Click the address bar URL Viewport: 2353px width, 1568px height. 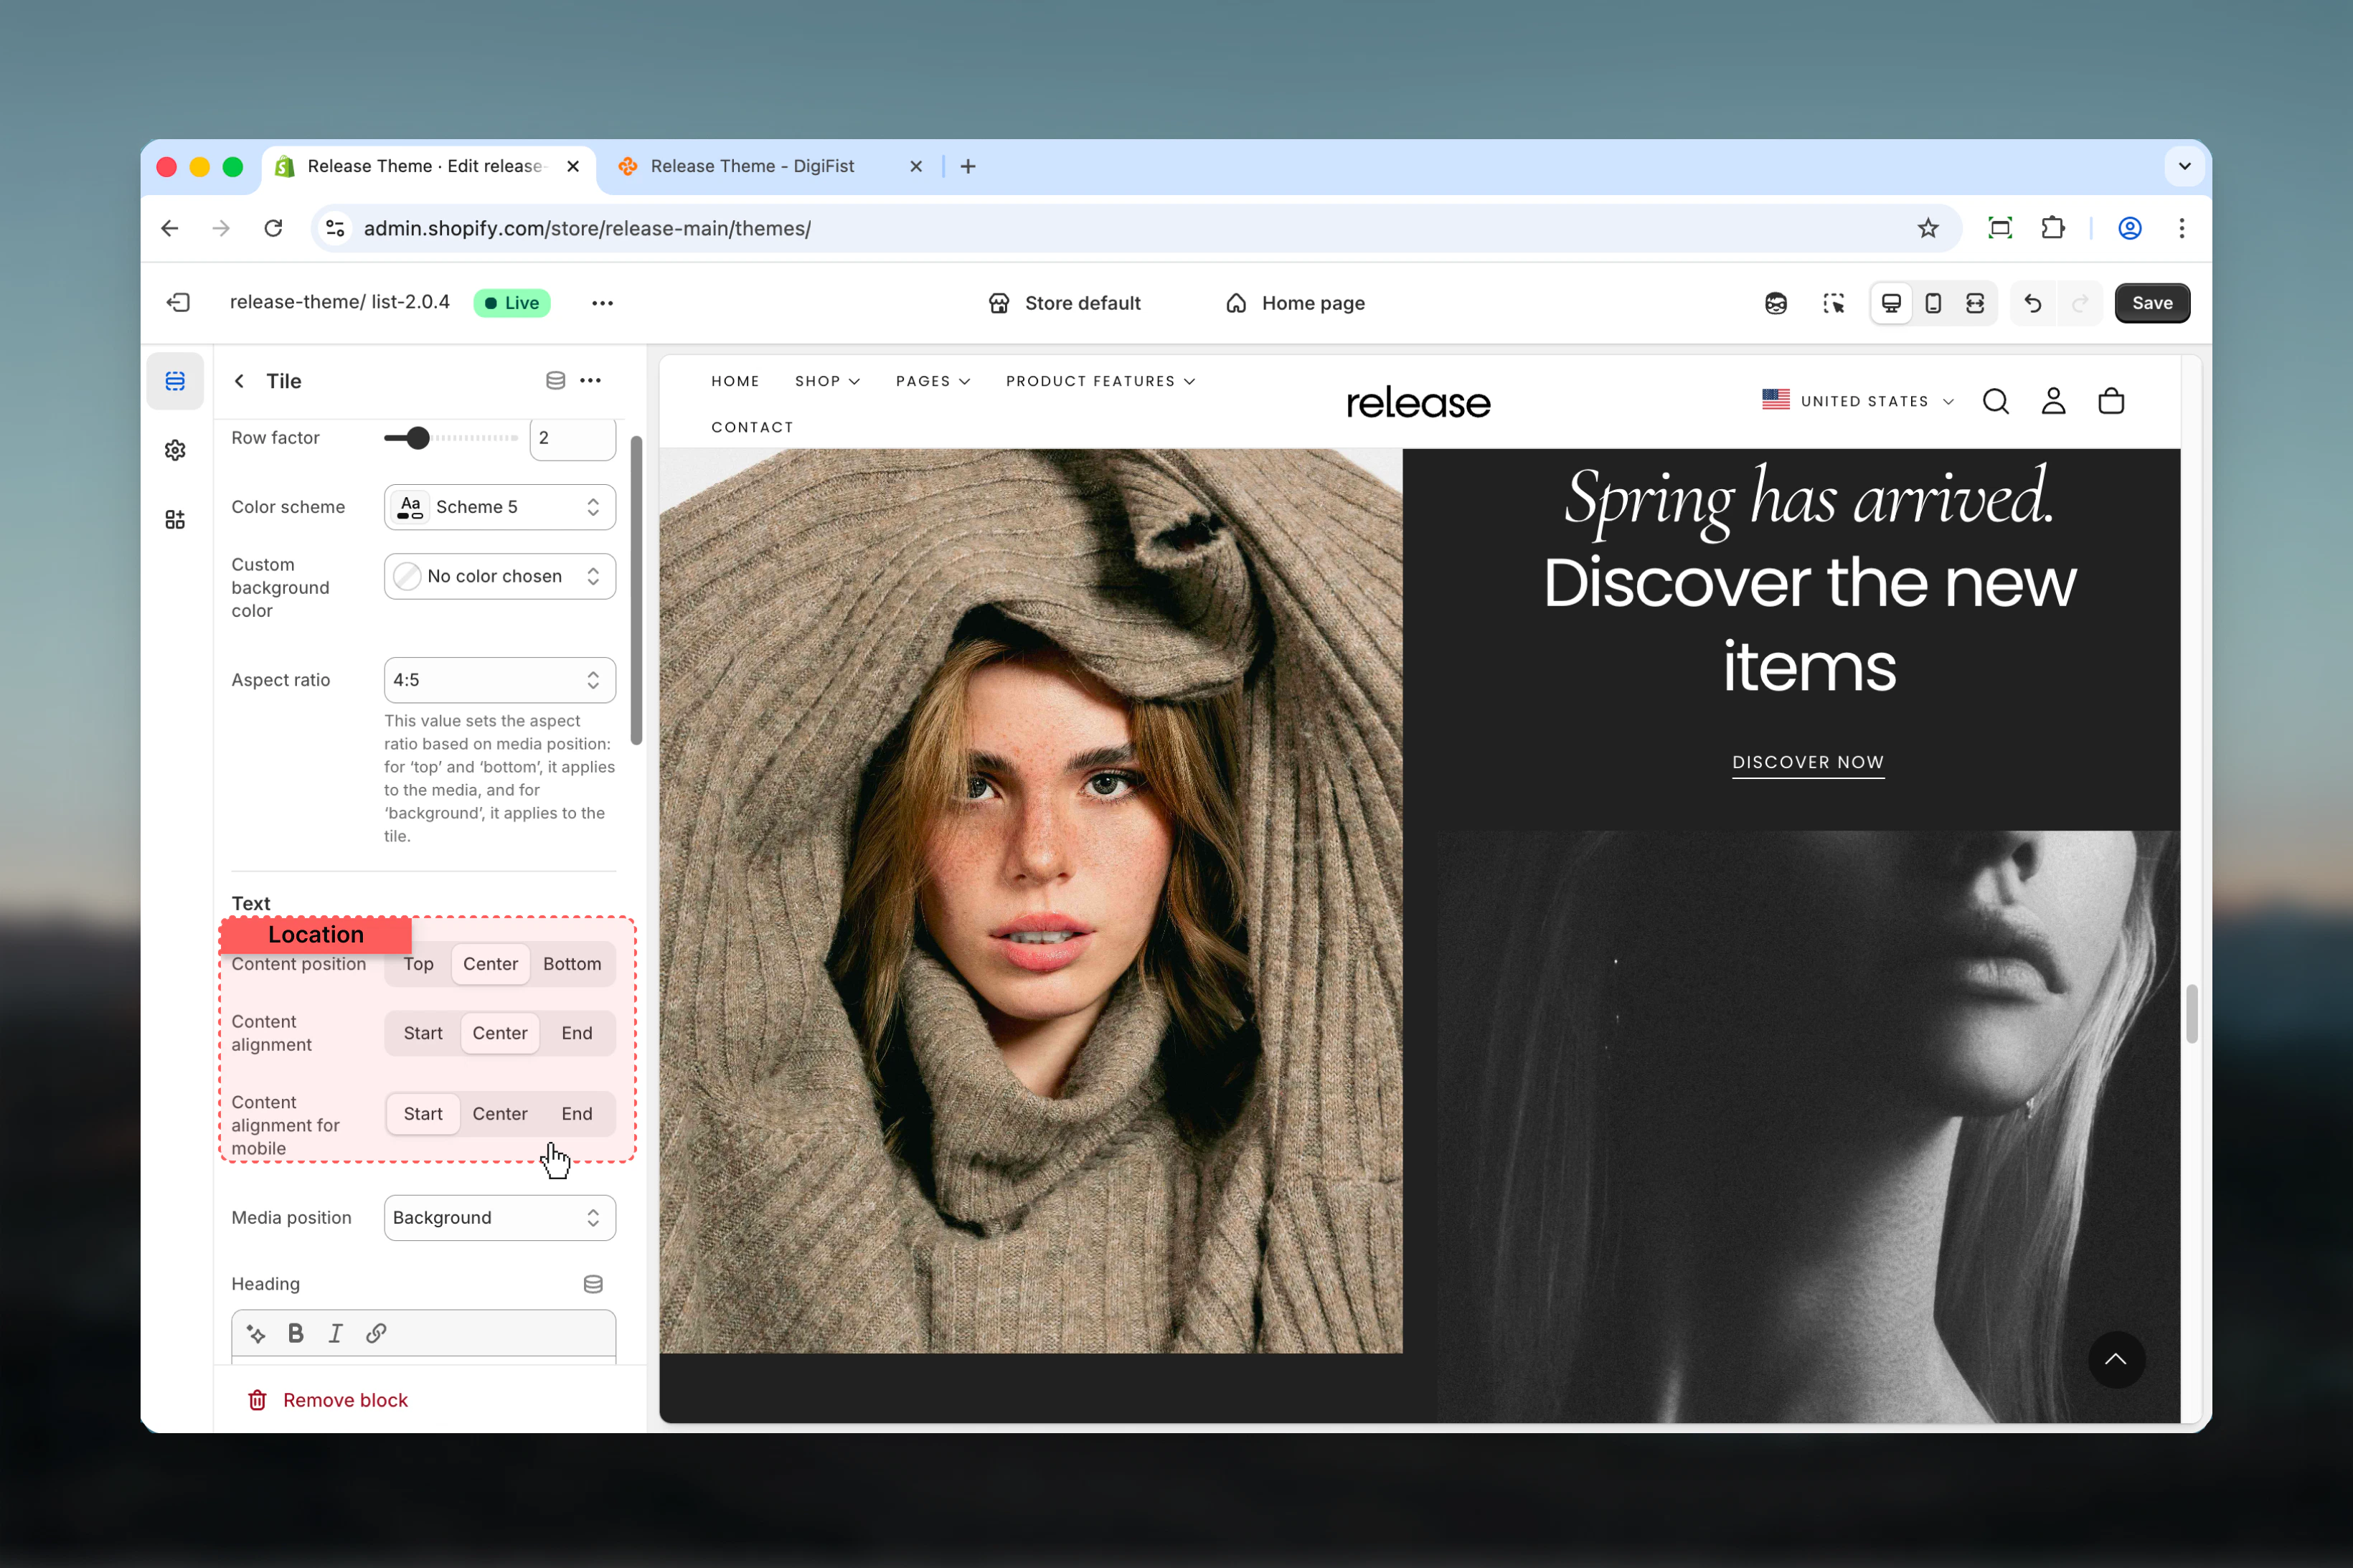point(587,228)
